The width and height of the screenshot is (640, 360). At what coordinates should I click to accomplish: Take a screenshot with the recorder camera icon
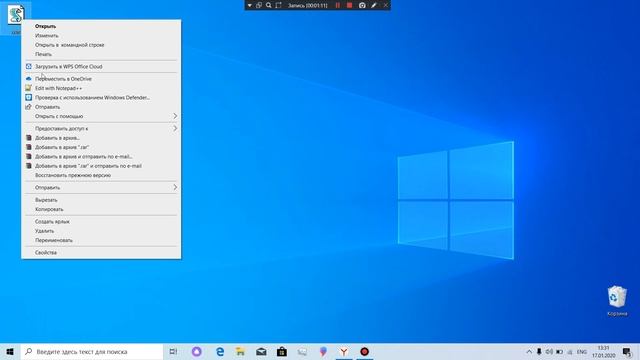click(362, 5)
